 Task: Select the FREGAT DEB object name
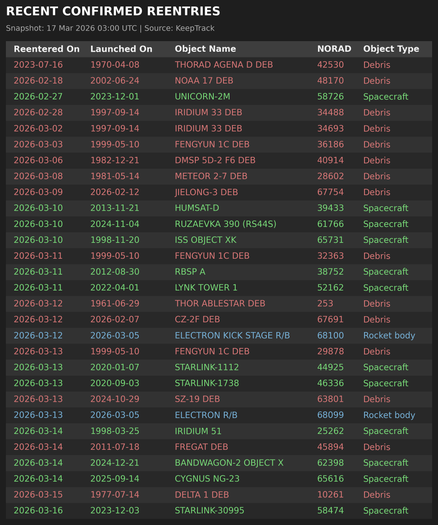201,447
